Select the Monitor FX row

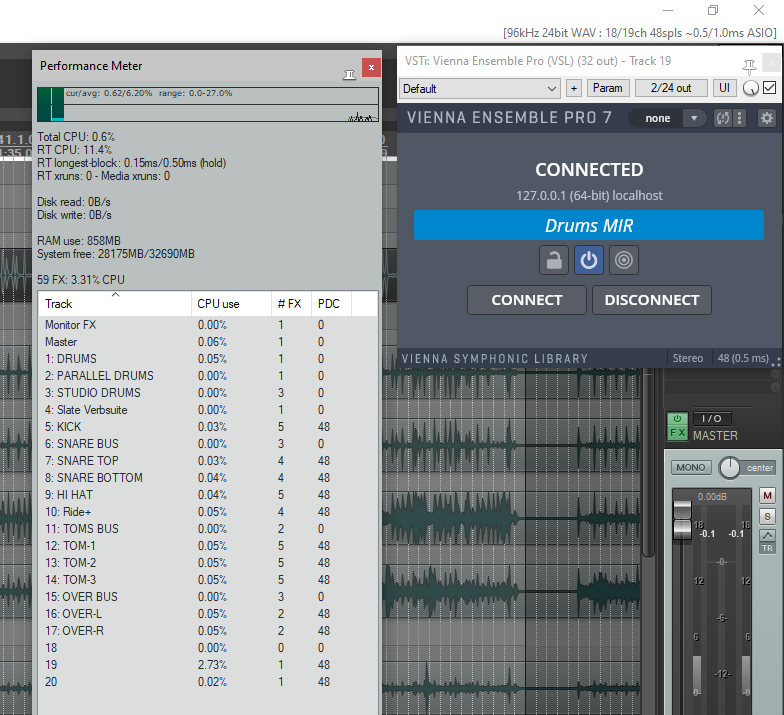point(208,325)
